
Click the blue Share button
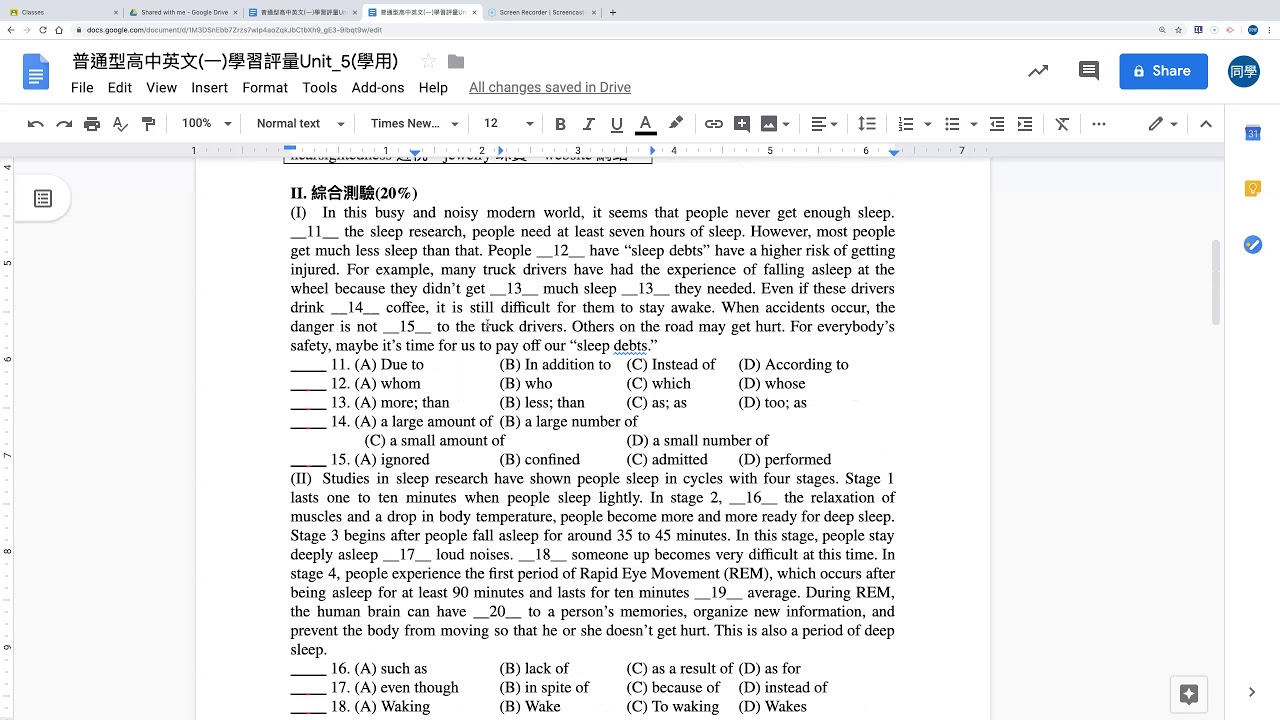pos(1163,71)
